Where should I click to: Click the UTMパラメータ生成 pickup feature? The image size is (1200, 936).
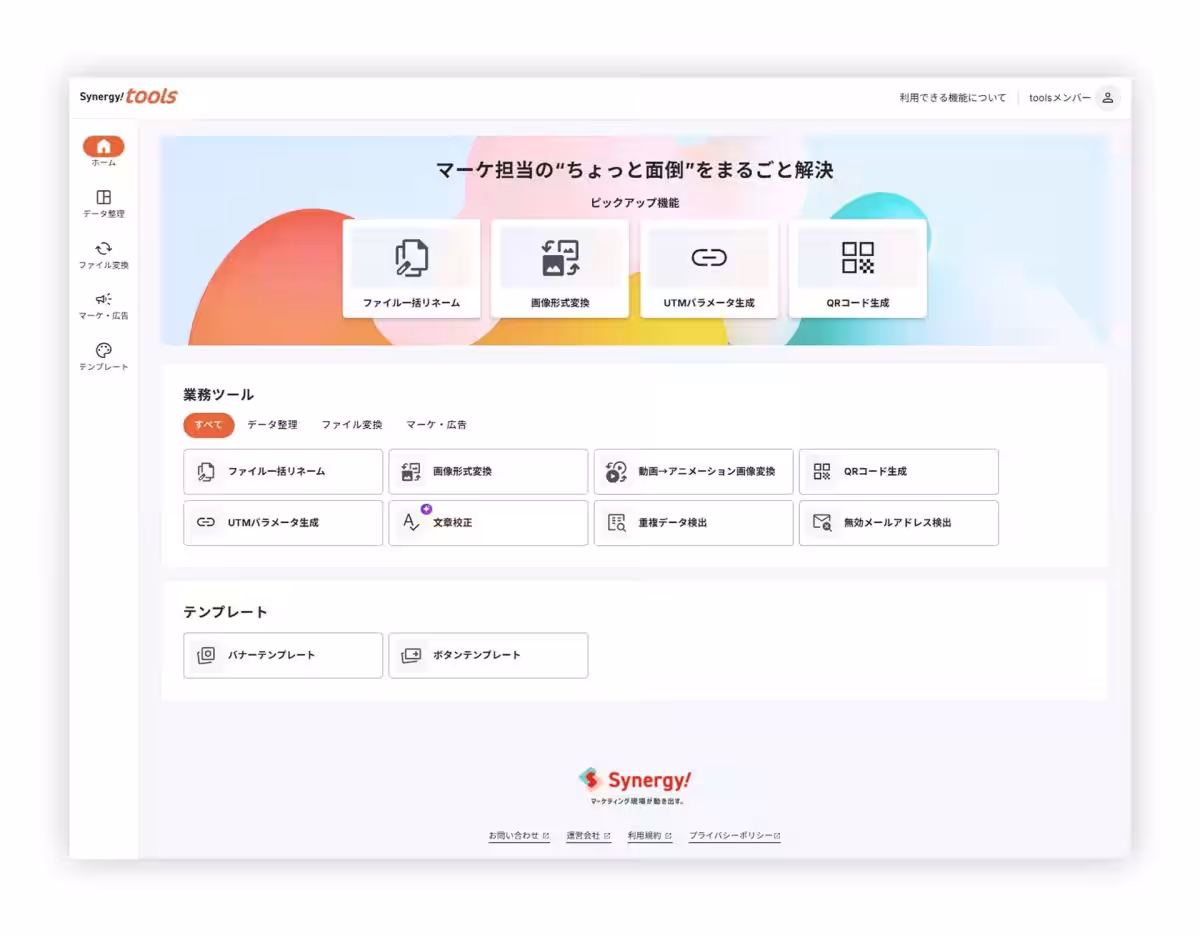(x=709, y=268)
